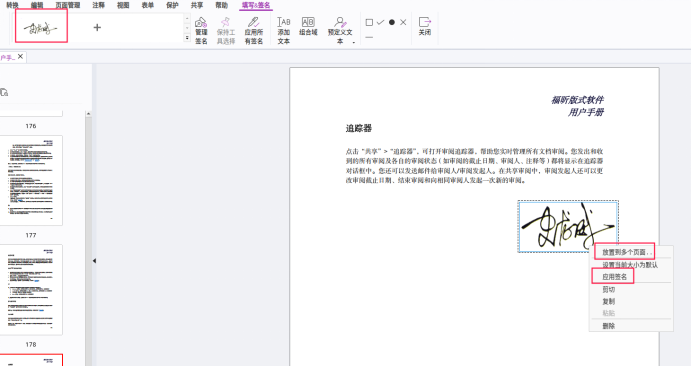Open the 保护 menu tab
This screenshot has height=367, width=692.
coord(172,5)
